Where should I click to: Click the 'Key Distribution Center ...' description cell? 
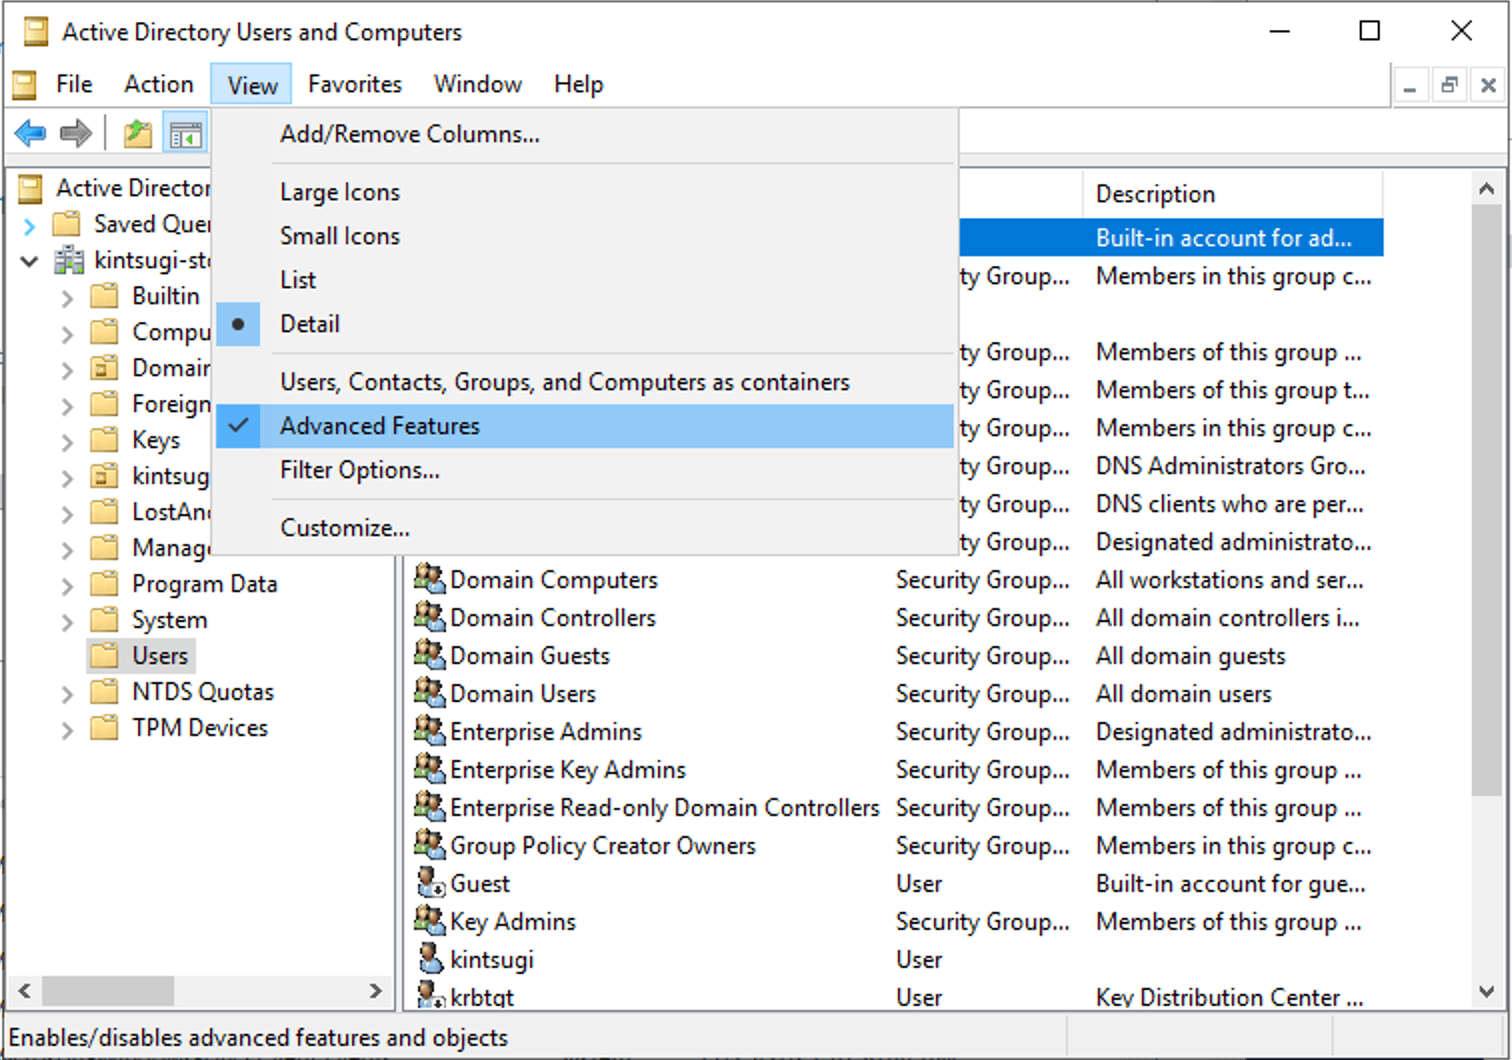click(1229, 997)
